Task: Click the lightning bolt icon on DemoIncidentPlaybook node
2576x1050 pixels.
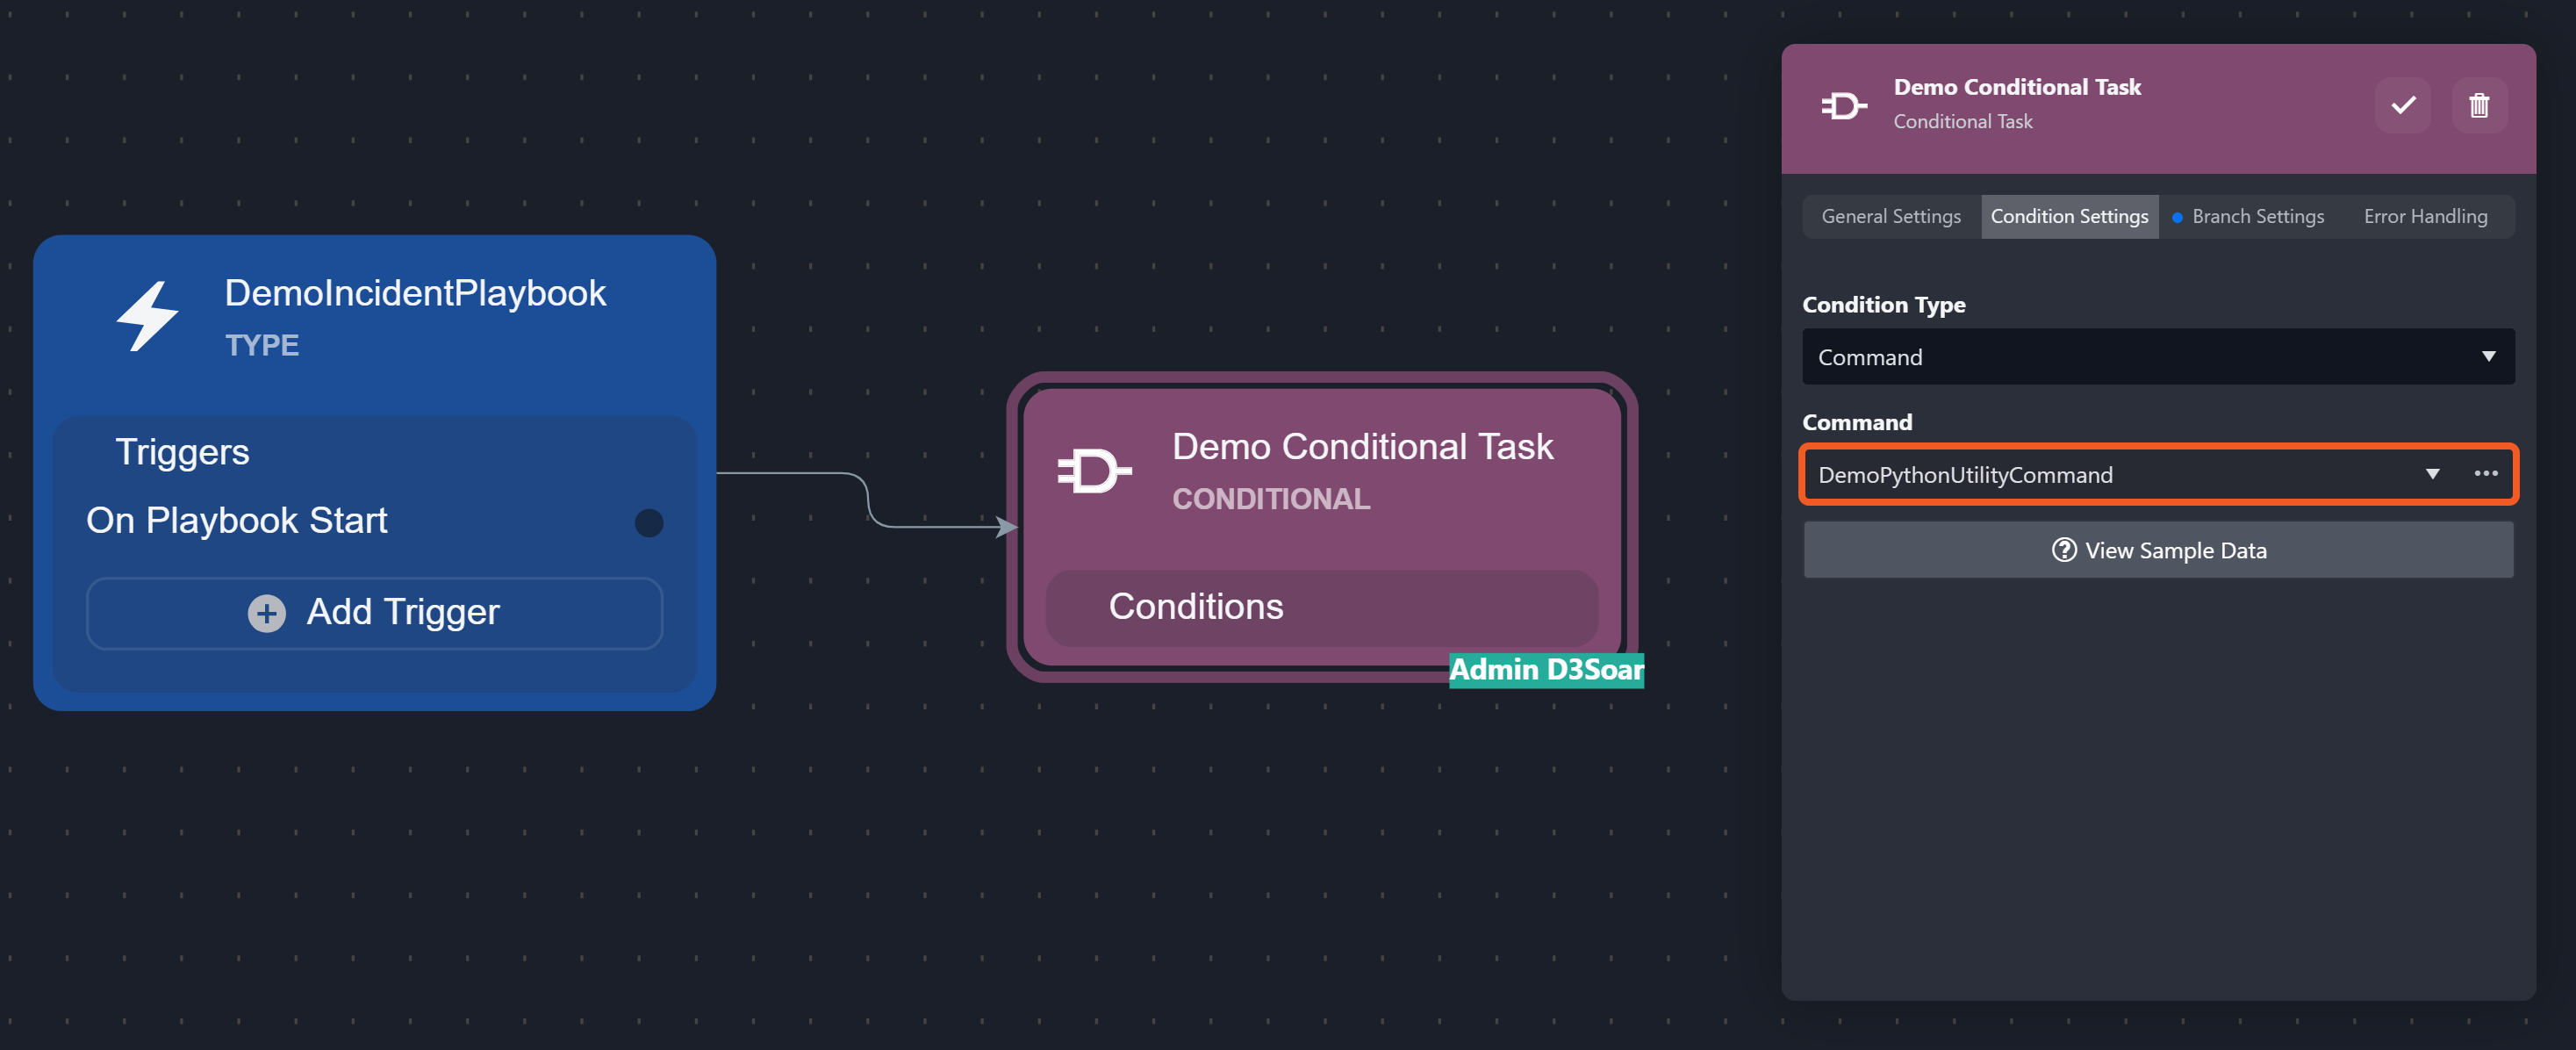Action: coord(148,316)
